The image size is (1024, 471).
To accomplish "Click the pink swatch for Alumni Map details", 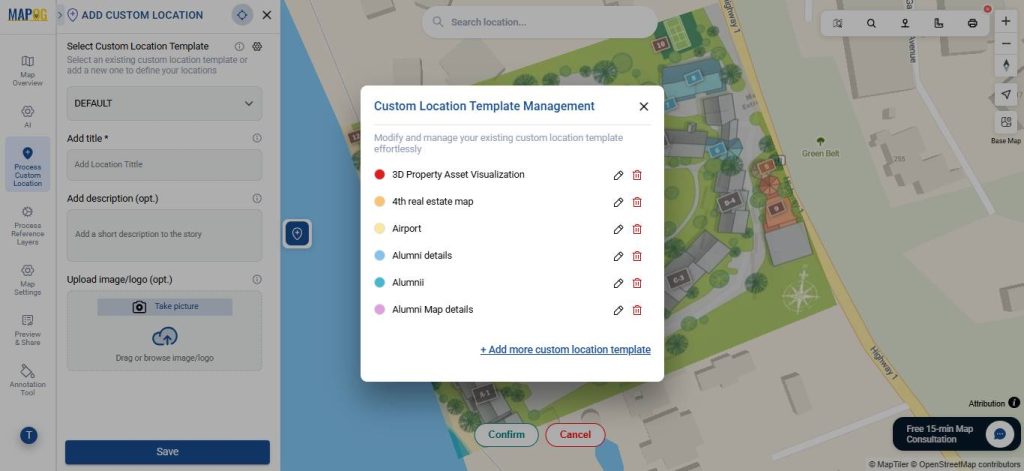I will click(379, 310).
